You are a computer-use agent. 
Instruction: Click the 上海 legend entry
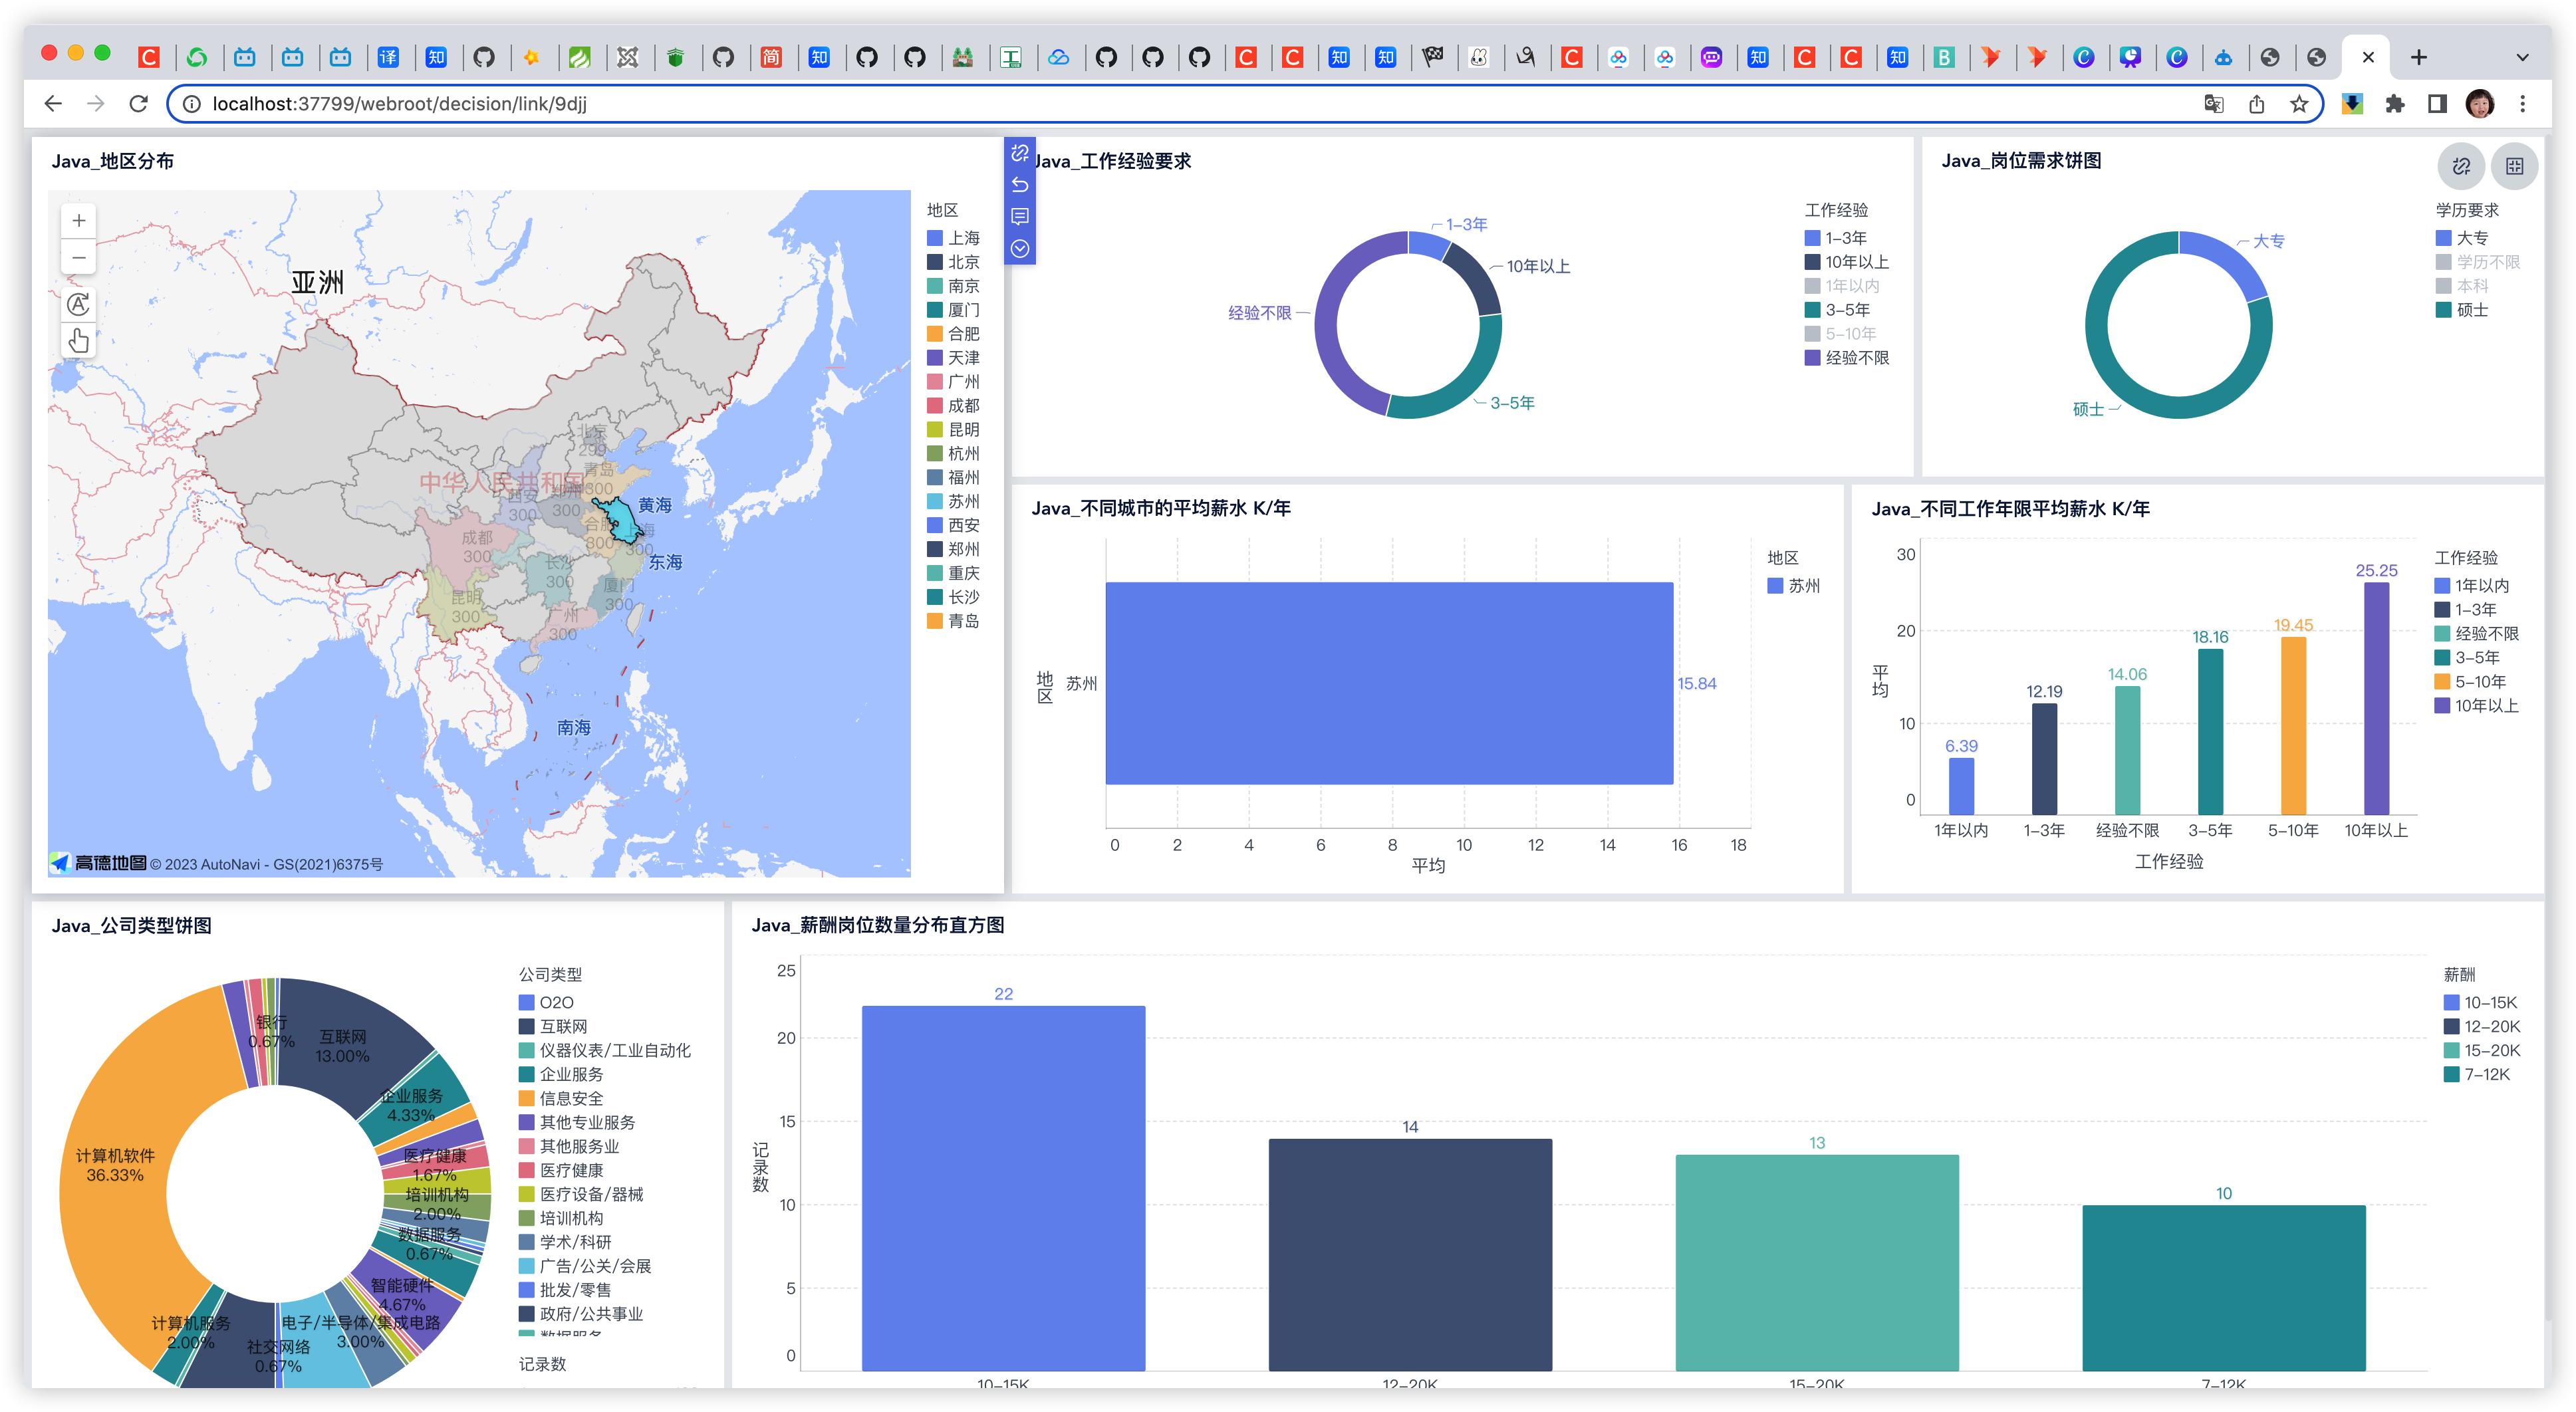(963, 238)
